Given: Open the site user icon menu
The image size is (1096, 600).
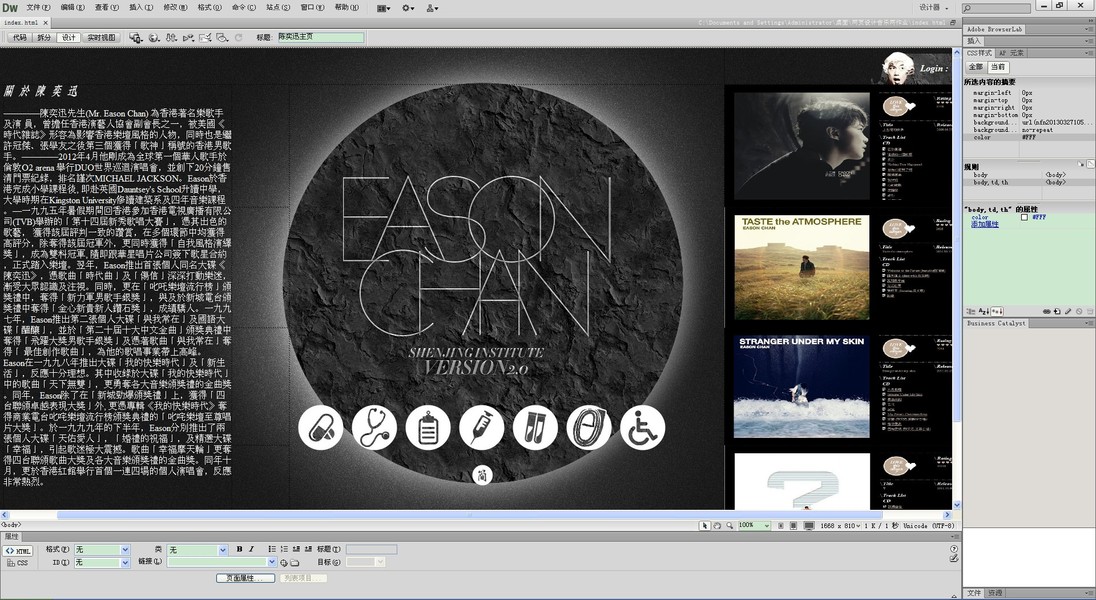Looking at the screenshot, I should [x=432, y=8].
